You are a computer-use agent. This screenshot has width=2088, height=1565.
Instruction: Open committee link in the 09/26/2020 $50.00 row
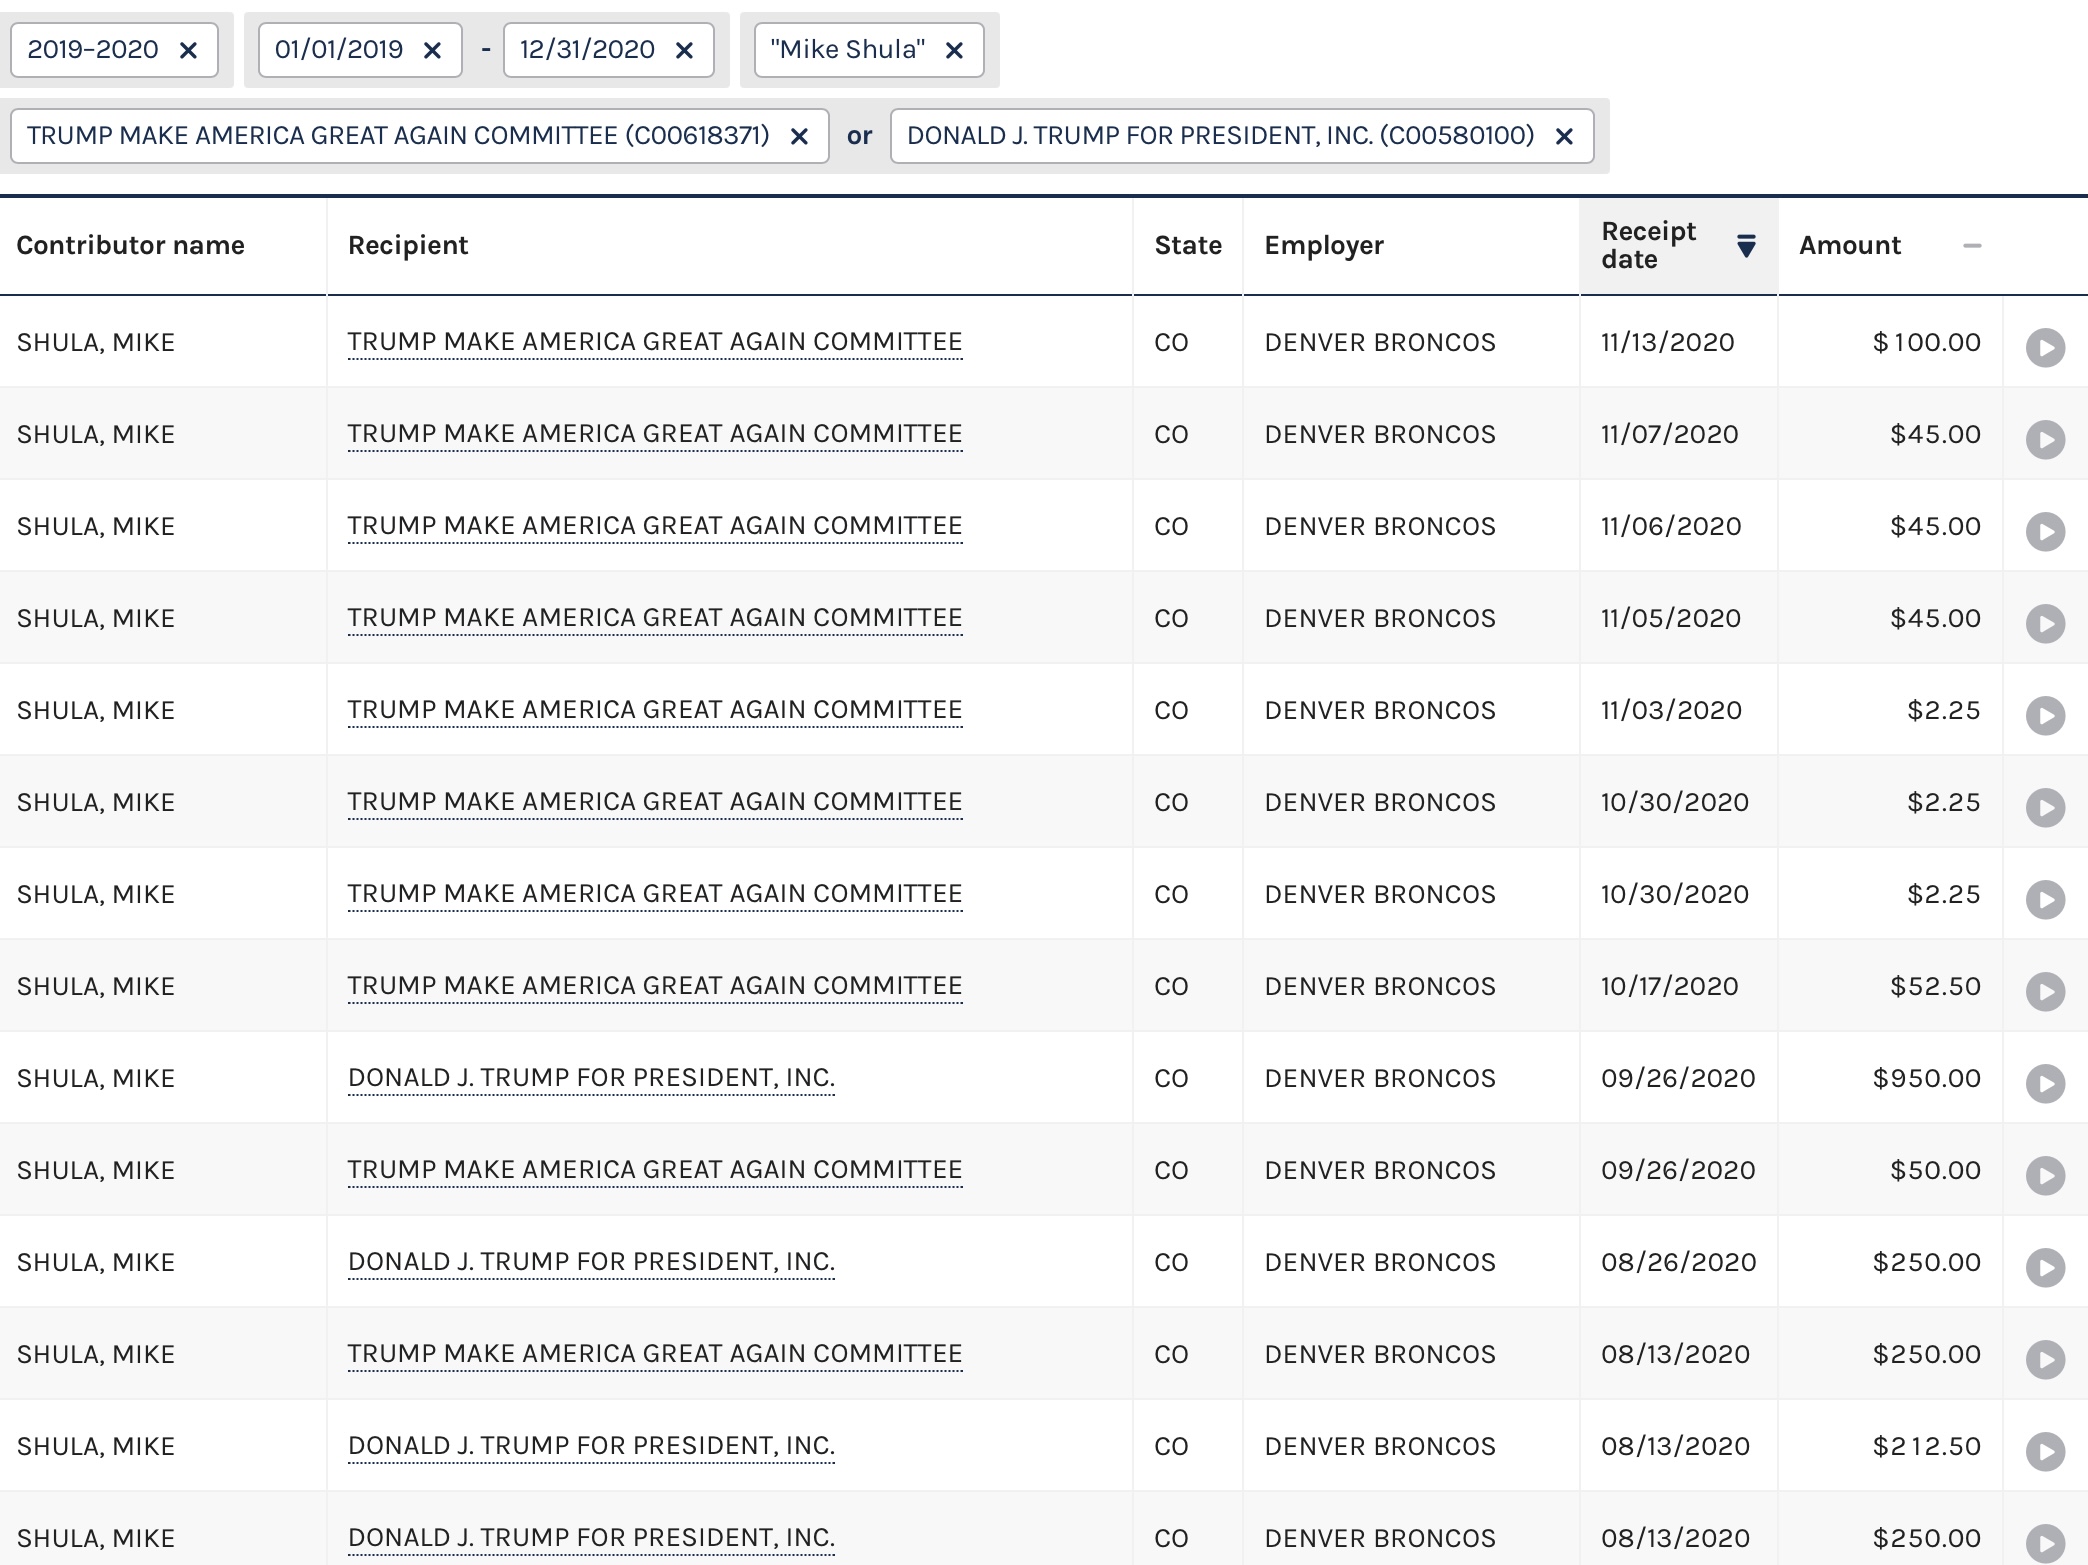655,1170
